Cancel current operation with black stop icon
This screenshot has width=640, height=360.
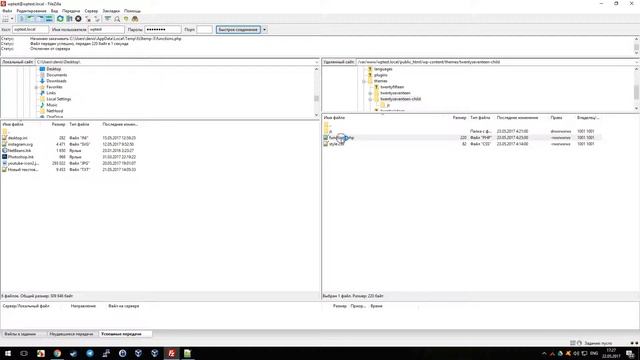78,19
